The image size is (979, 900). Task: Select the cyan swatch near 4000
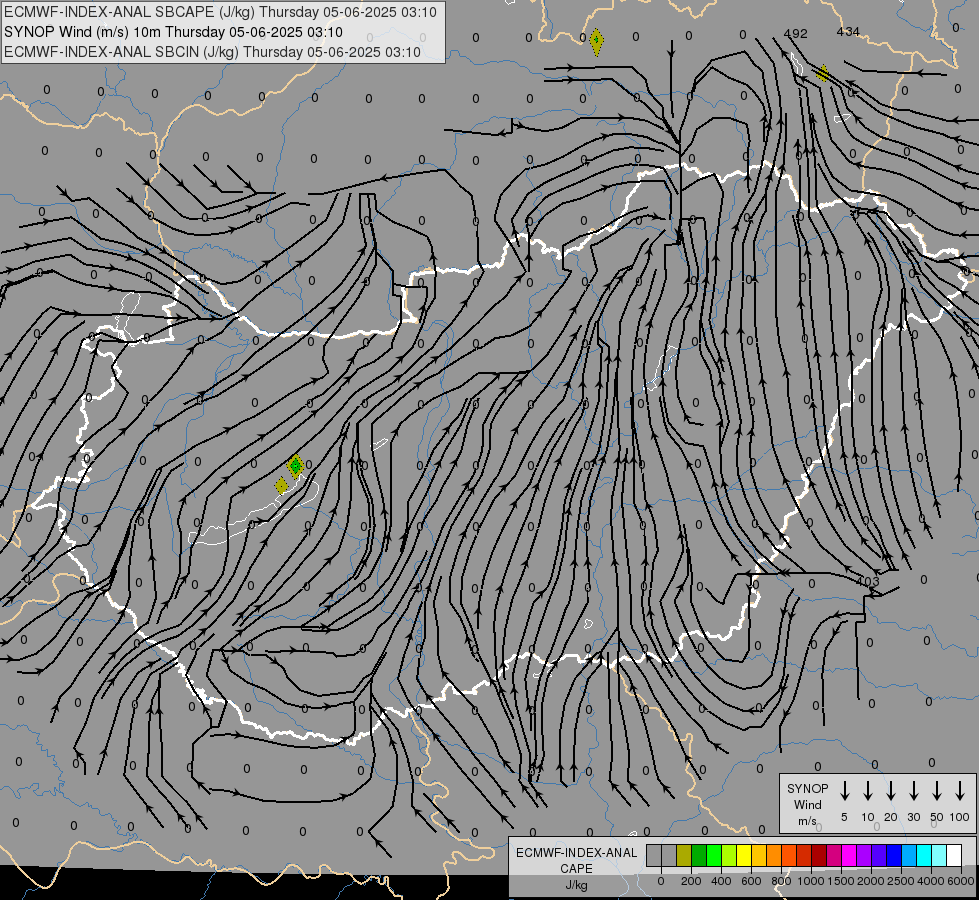[x=924, y=855]
